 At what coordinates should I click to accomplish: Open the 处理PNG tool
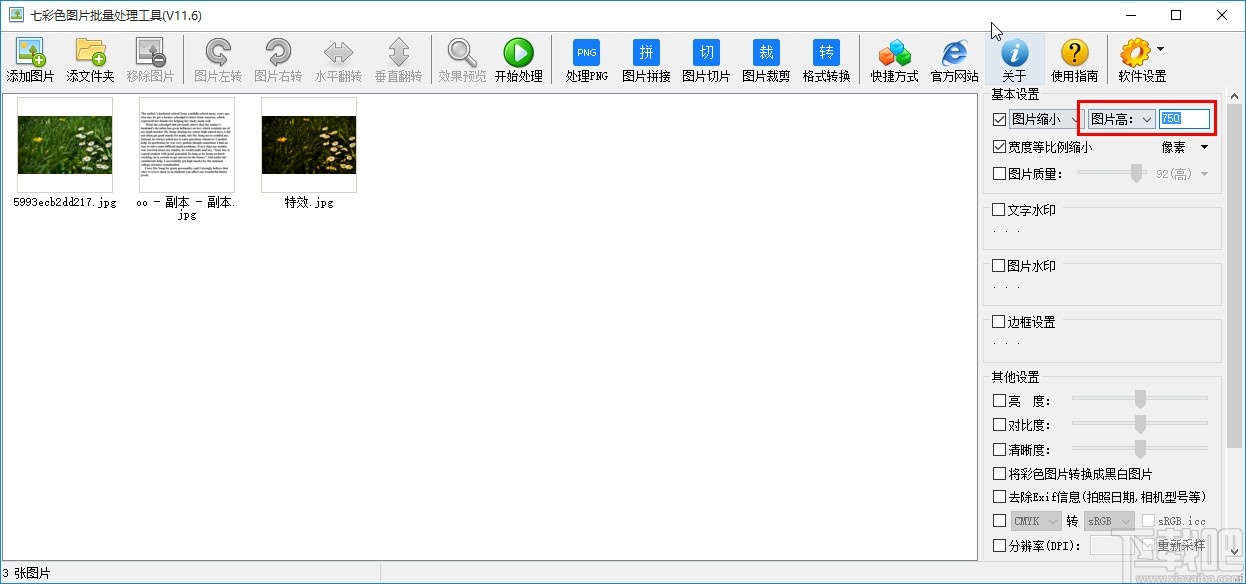(586, 60)
